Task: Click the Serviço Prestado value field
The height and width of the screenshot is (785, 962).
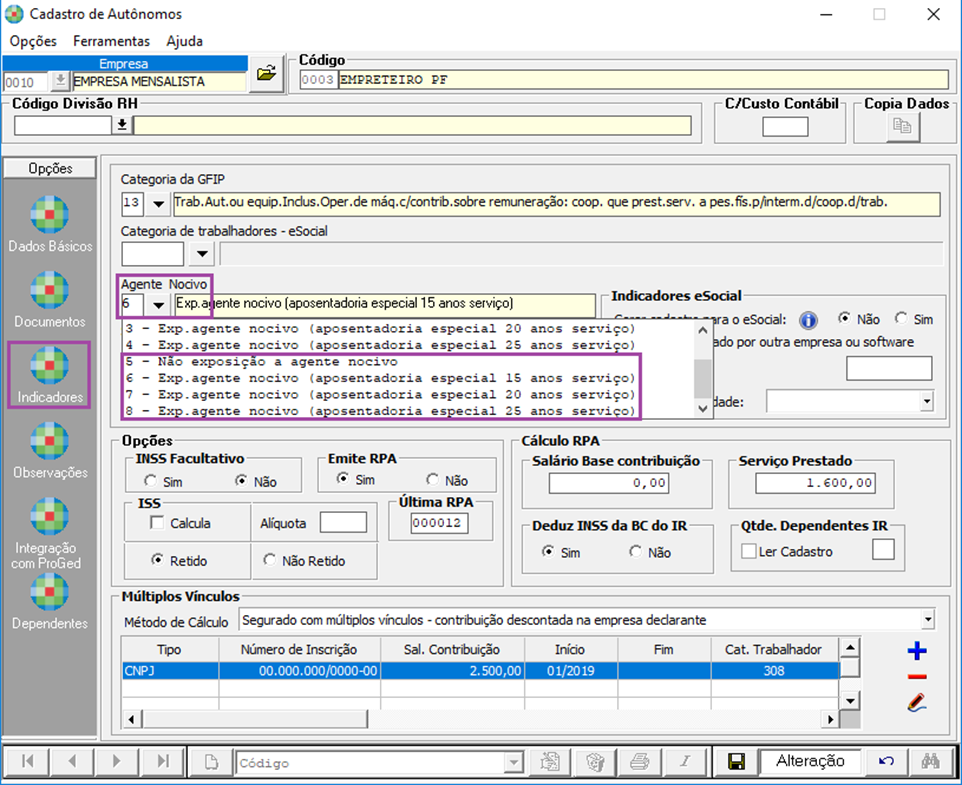Action: click(x=814, y=484)
